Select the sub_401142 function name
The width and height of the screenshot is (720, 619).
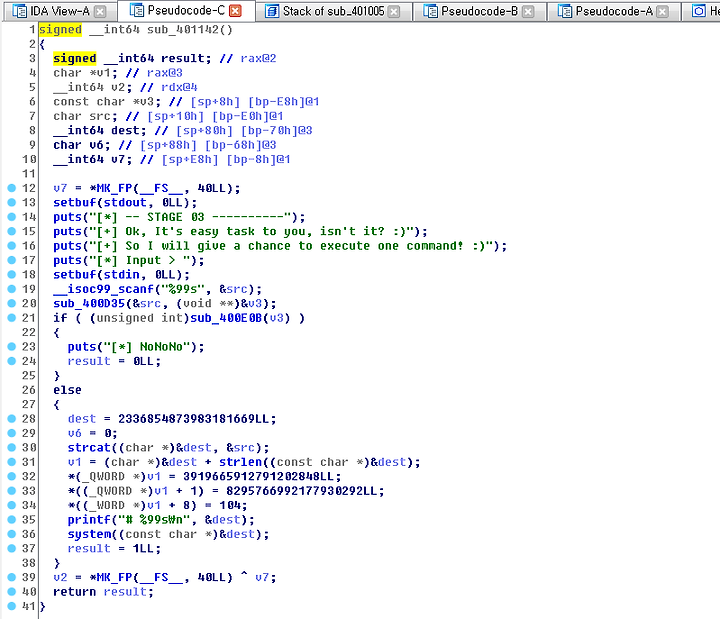point(183,30)
